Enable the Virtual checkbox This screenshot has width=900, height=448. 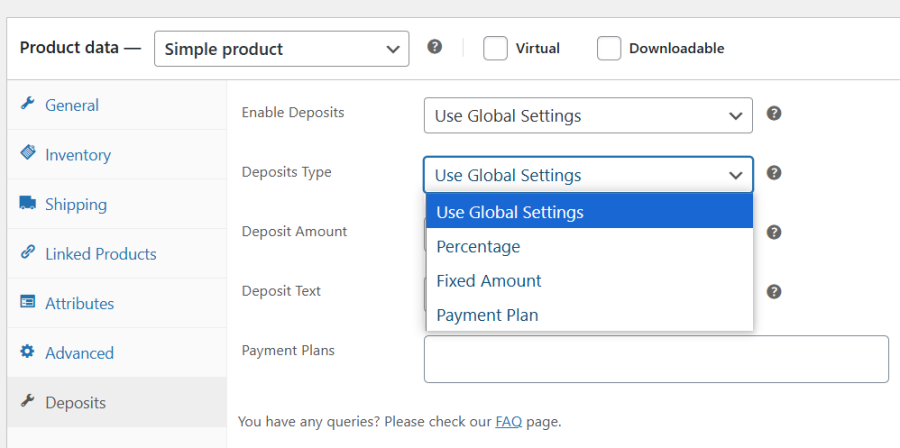click(495, 48)
